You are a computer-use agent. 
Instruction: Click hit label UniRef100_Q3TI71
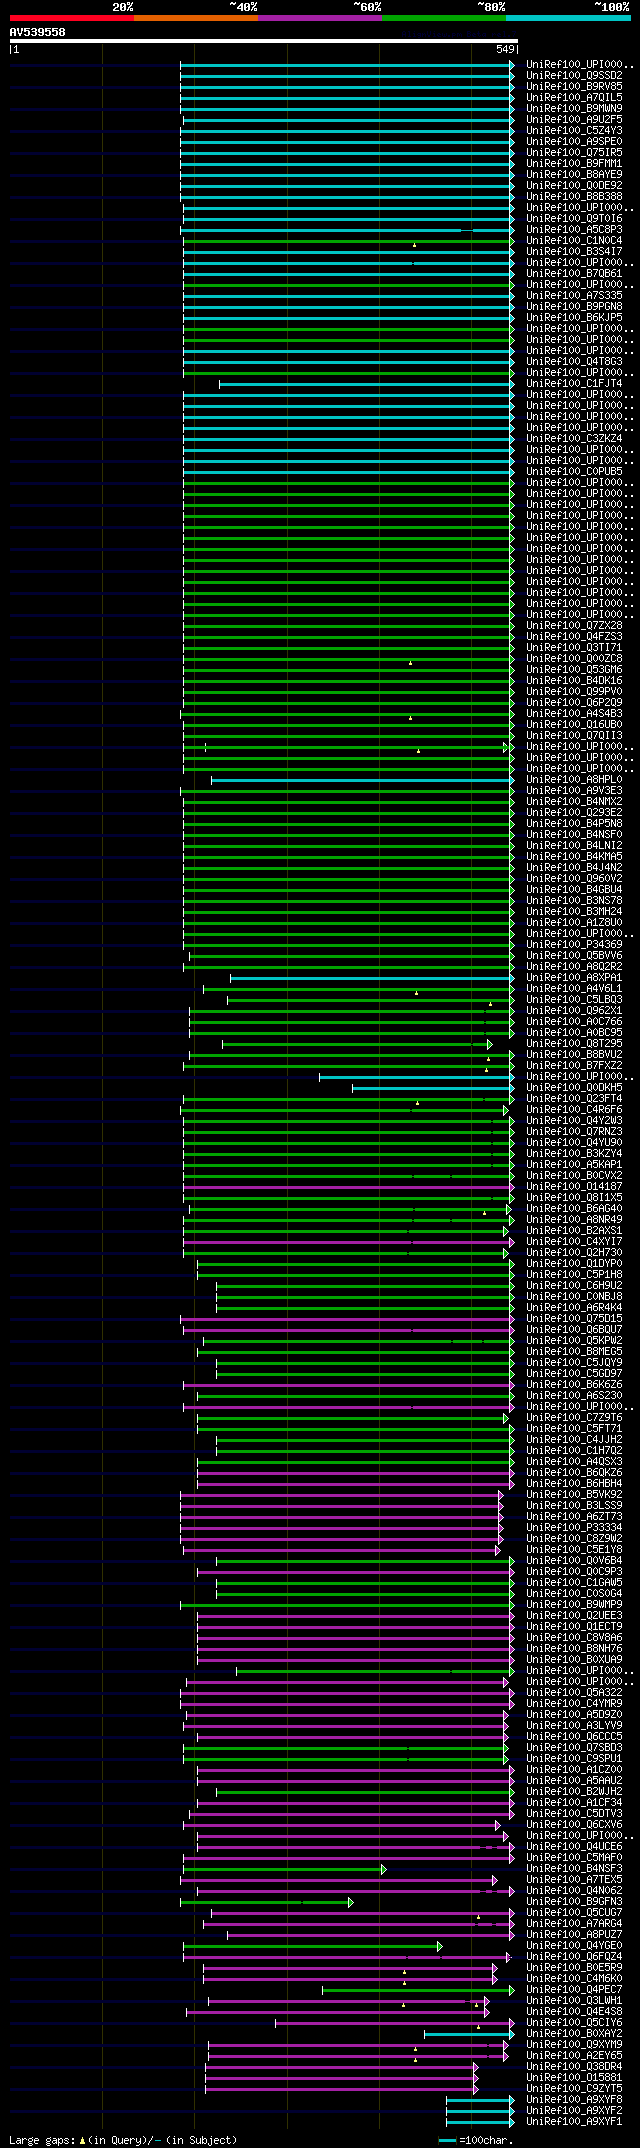[x=574, y=647]
